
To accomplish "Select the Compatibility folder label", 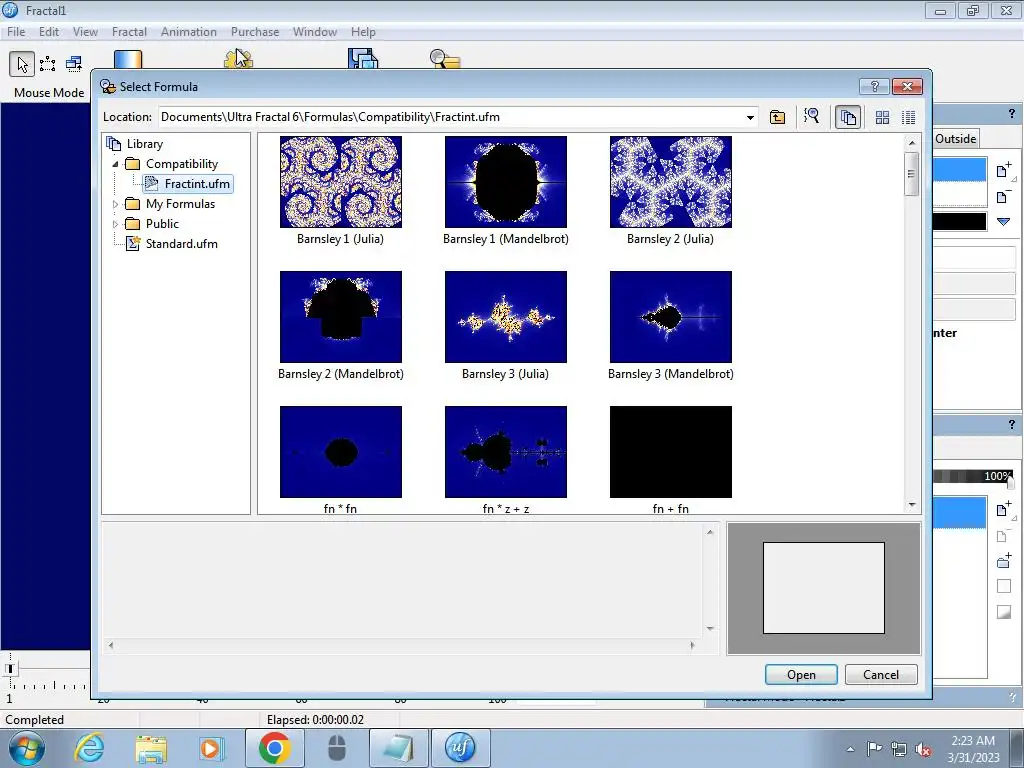I will point(182,164).
